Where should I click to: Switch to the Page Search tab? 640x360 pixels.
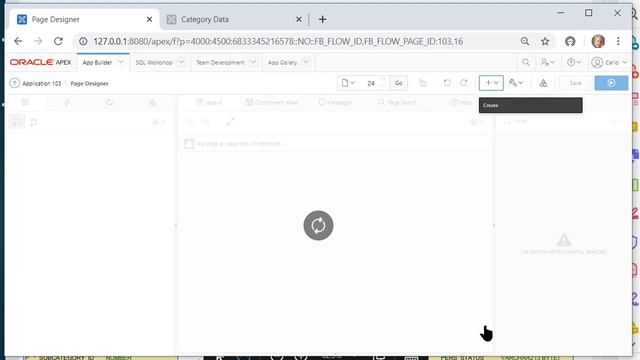tap(397, 102)
